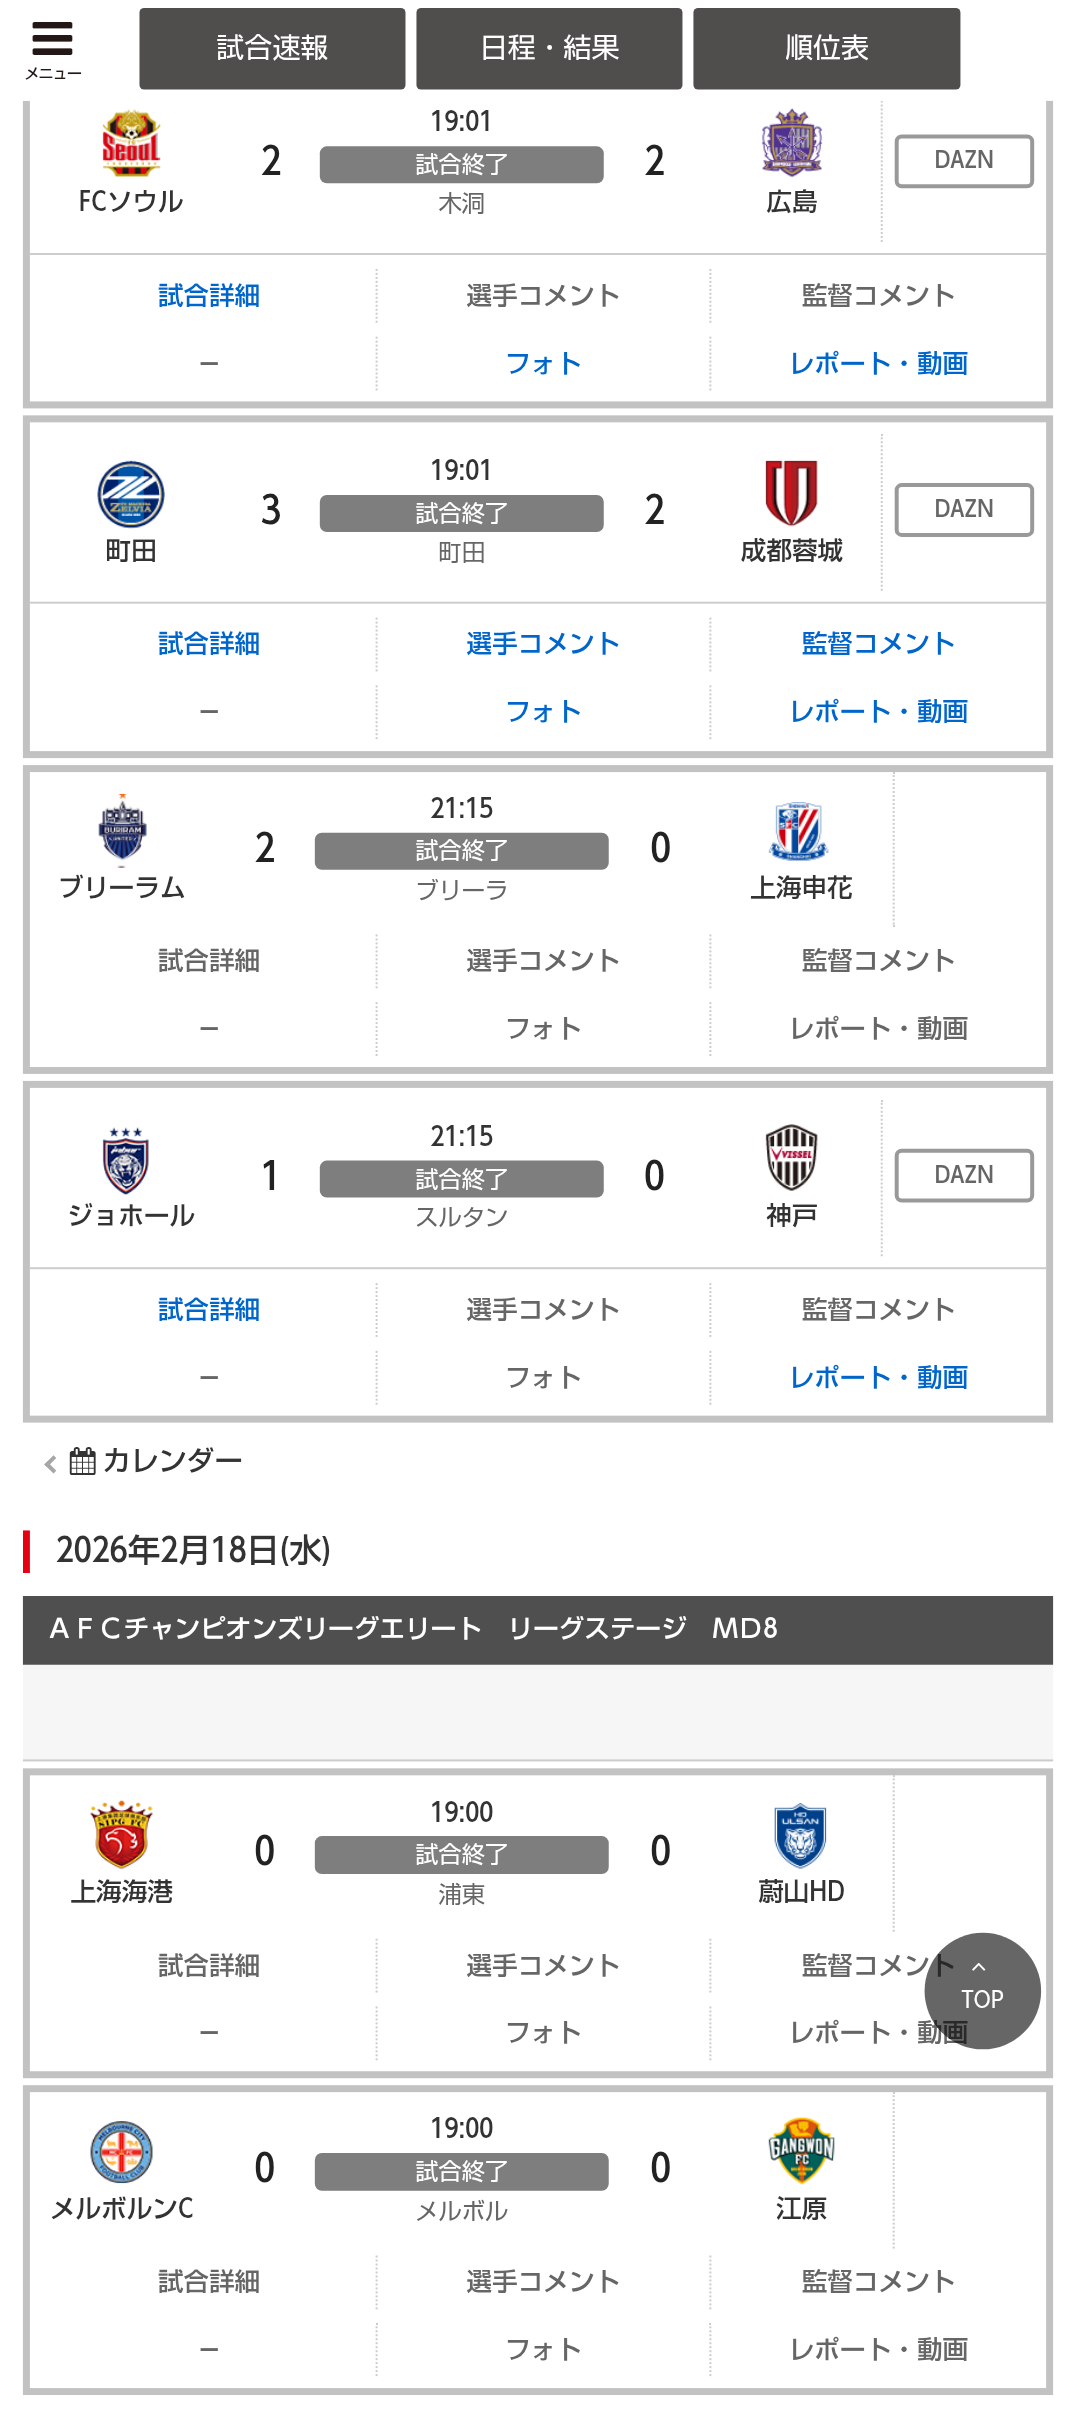Click the Gangwon FC team crest
Image resolution: width=1080 pixels, height=2419 pixels.
coord(801,2150)
